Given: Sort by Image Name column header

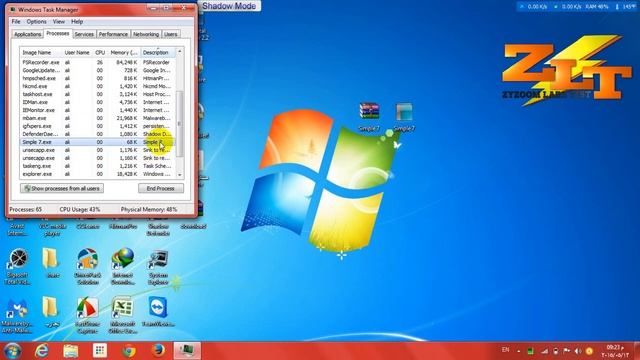Looking at the screenshot, I should [x=41, y=53].
